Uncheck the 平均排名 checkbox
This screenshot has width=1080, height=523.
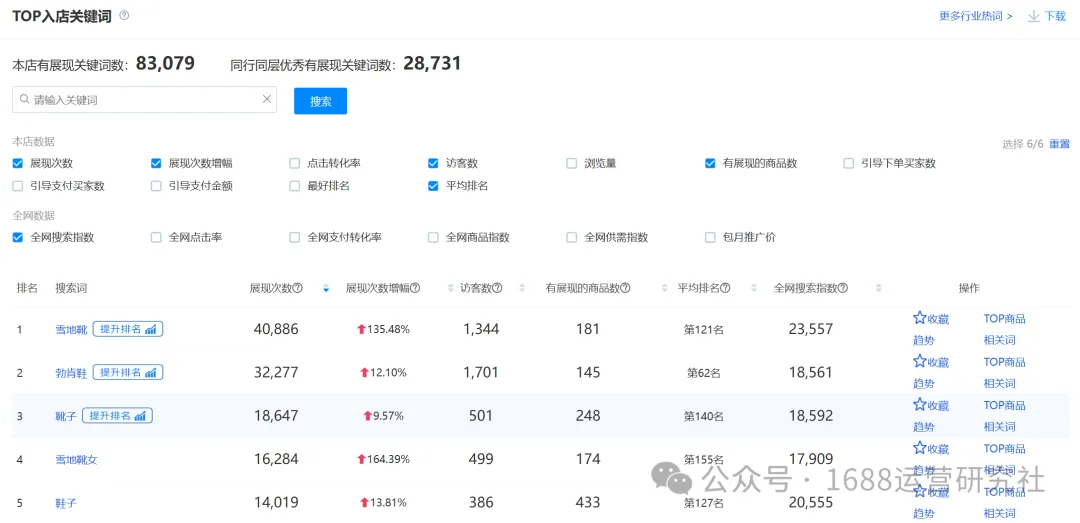tap(433, 186)
